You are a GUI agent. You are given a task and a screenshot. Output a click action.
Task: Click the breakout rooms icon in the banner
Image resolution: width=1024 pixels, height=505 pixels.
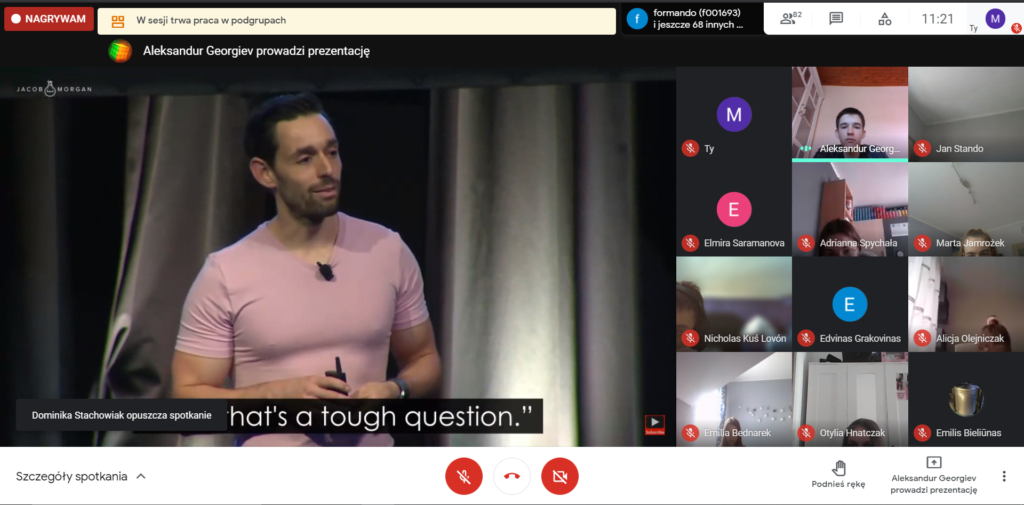pos(118,21)
